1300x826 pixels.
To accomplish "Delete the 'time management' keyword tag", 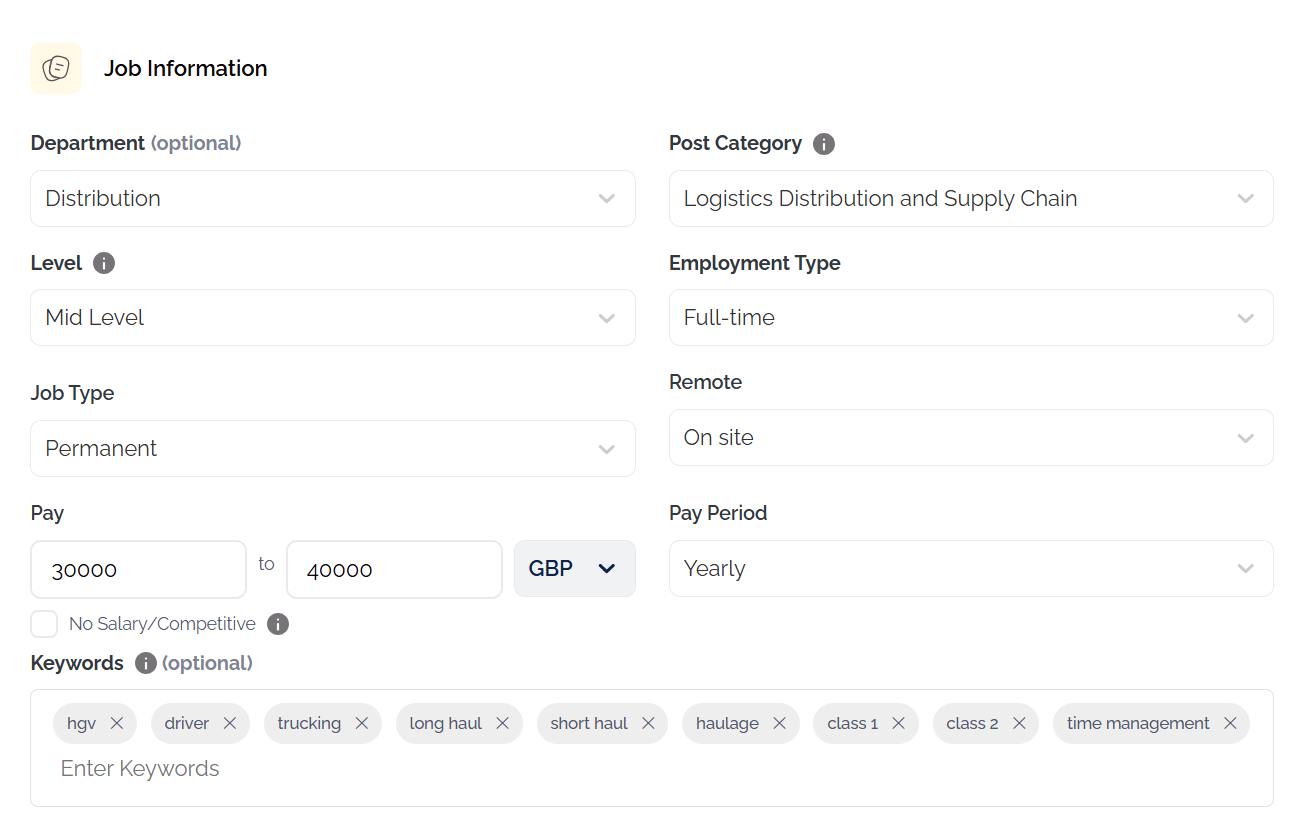I will pyautogui.click(x=1230, y=723).
